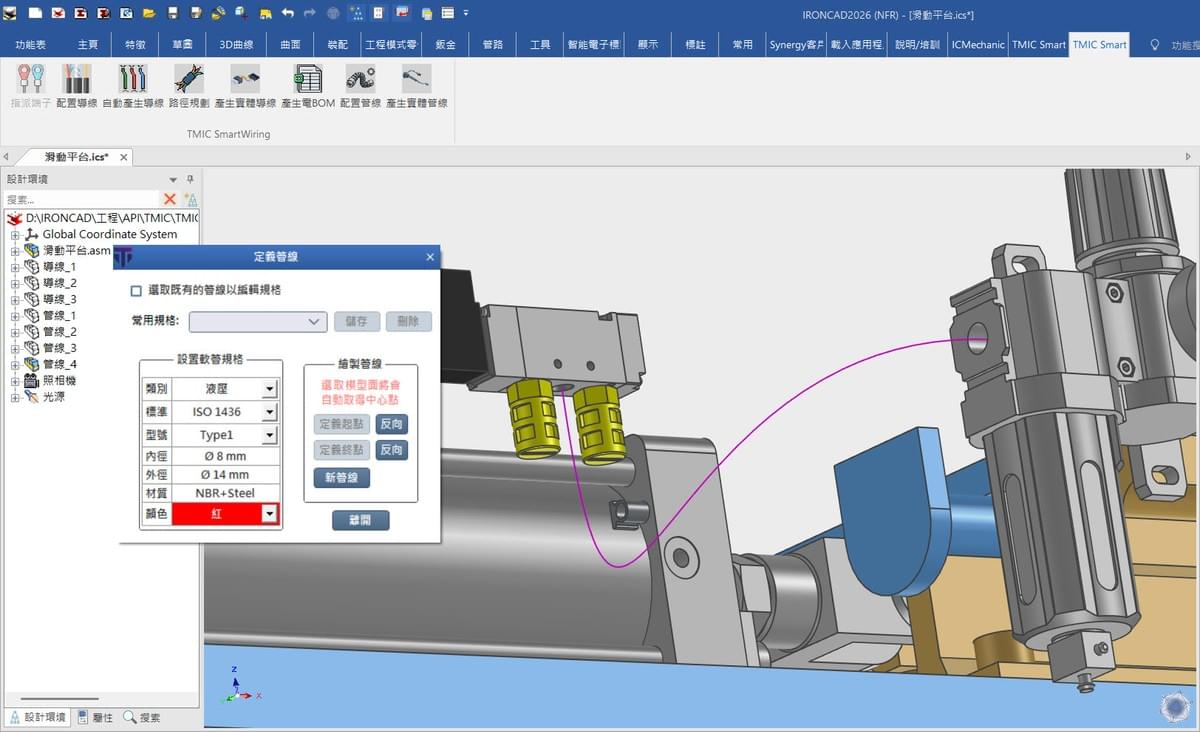Click the 新管線 button

341,478
